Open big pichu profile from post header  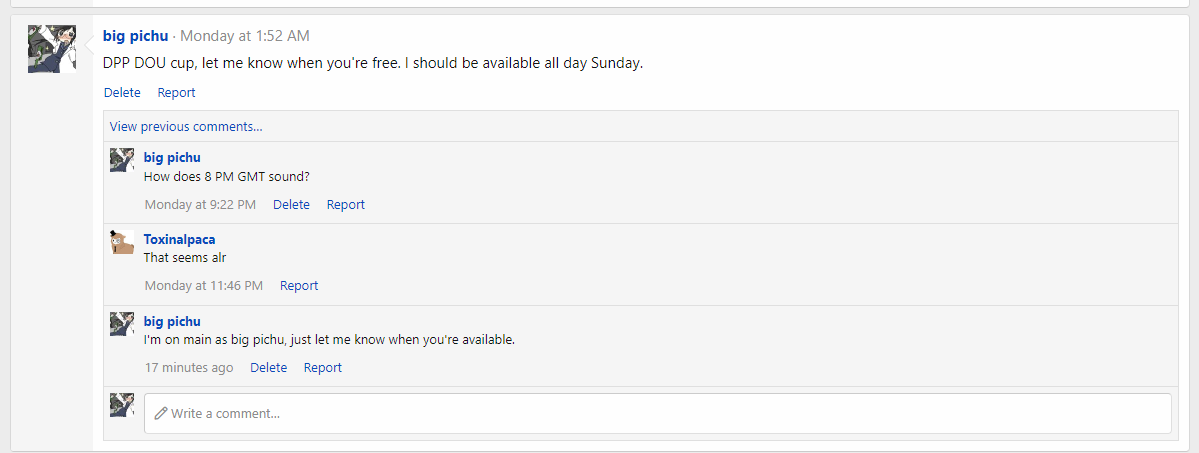coord(135,36)
